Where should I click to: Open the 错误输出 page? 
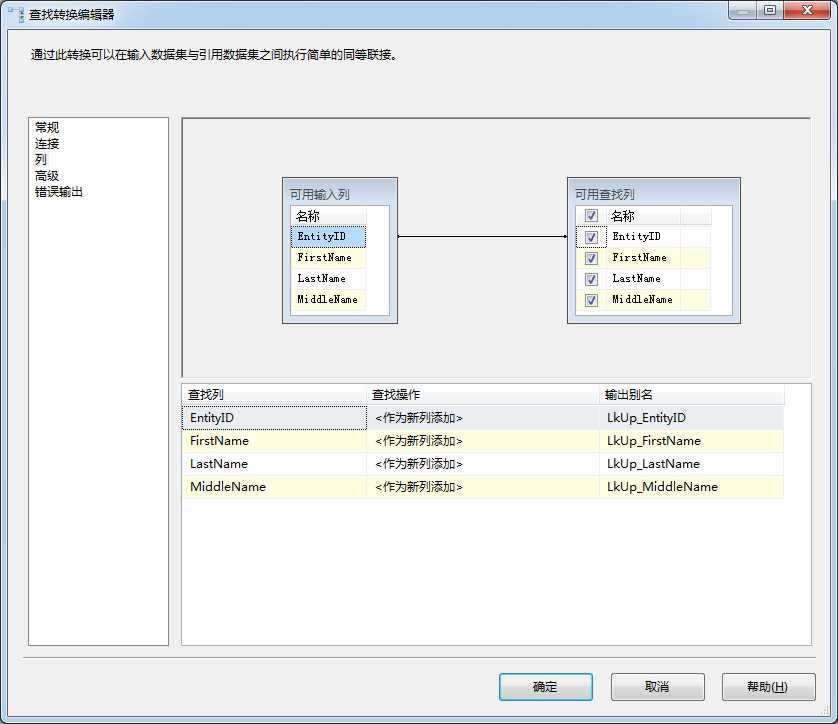59,191
